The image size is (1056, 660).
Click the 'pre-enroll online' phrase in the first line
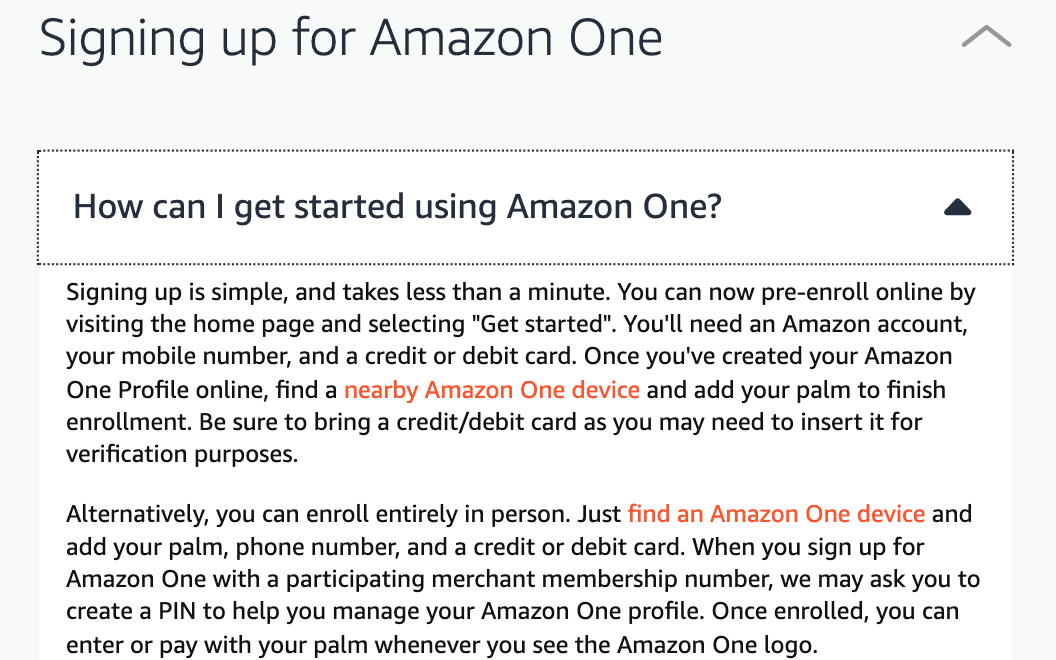point(852,293)
